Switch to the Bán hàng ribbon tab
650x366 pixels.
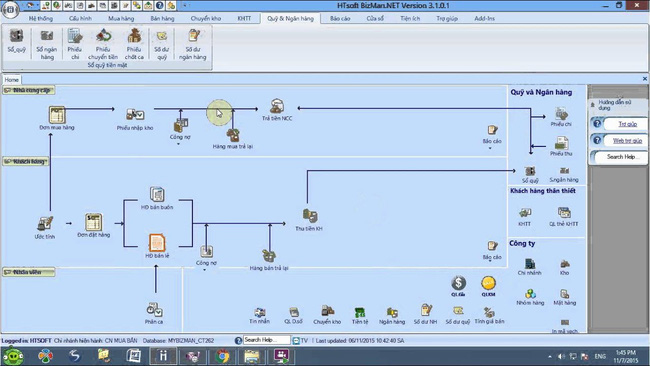(162, 18)
